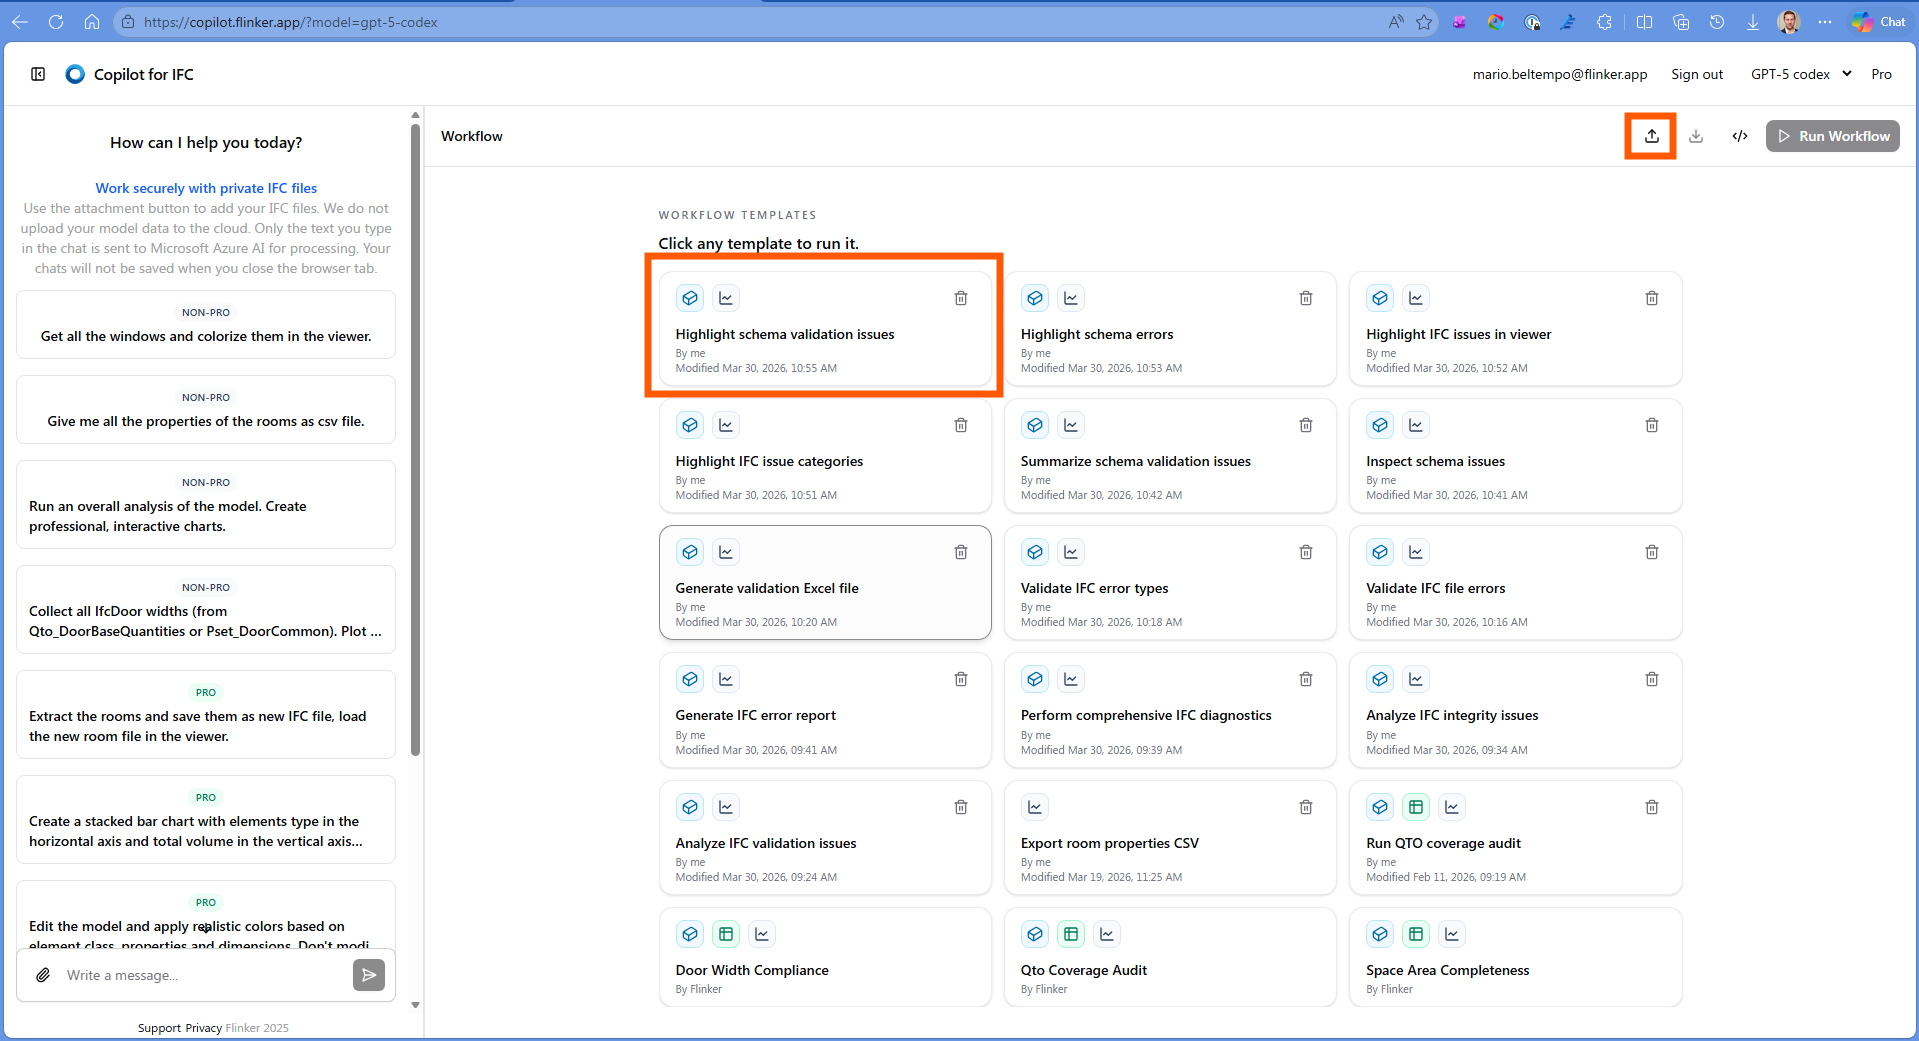
Task: Click the upload workflow icon
Action: coord(1651,136)
